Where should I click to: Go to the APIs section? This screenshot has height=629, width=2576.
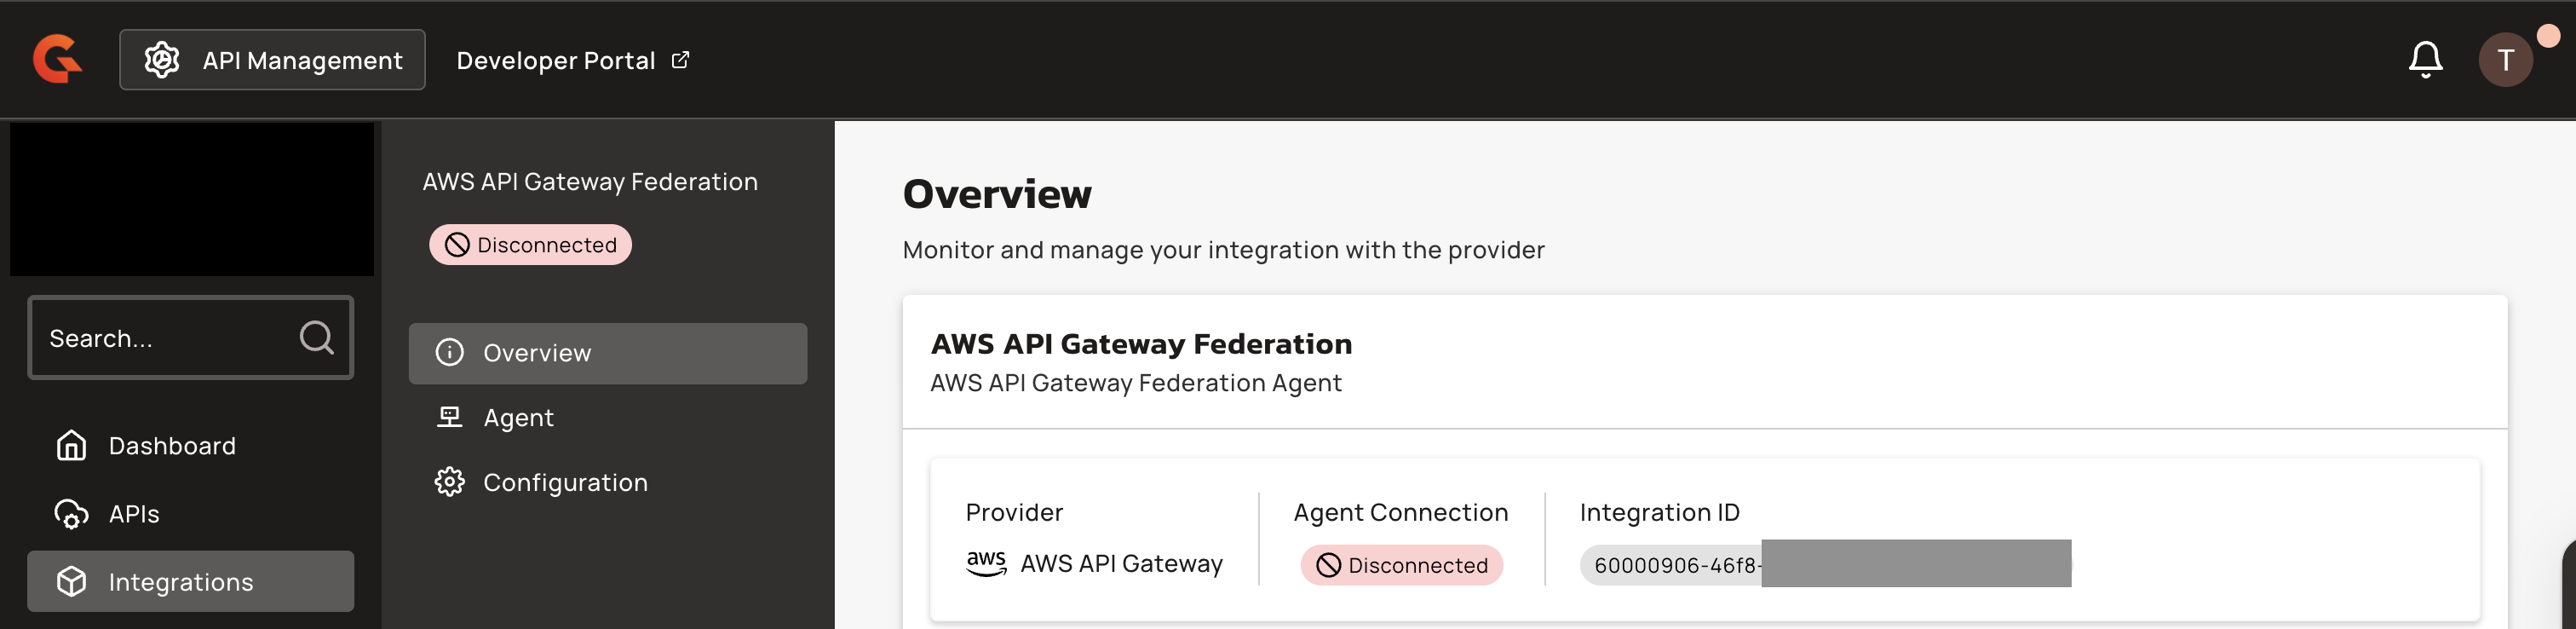click(x=134, y=514)
